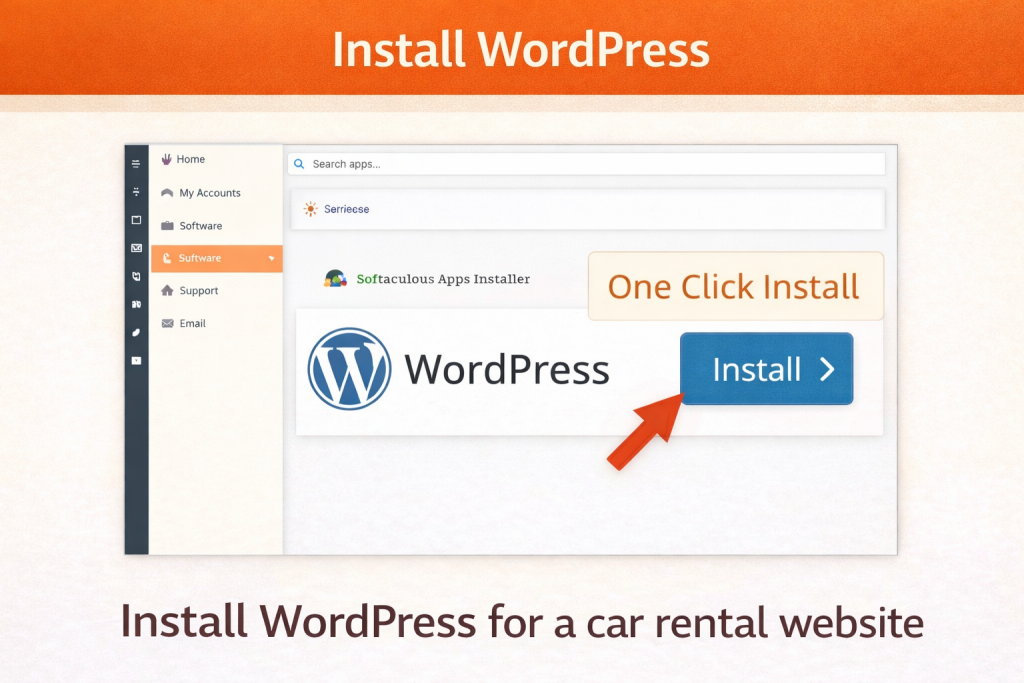Viewport: 1024px width, 683px height.
Task: Click the Search apps input field
Action: (x=586, y=164)
